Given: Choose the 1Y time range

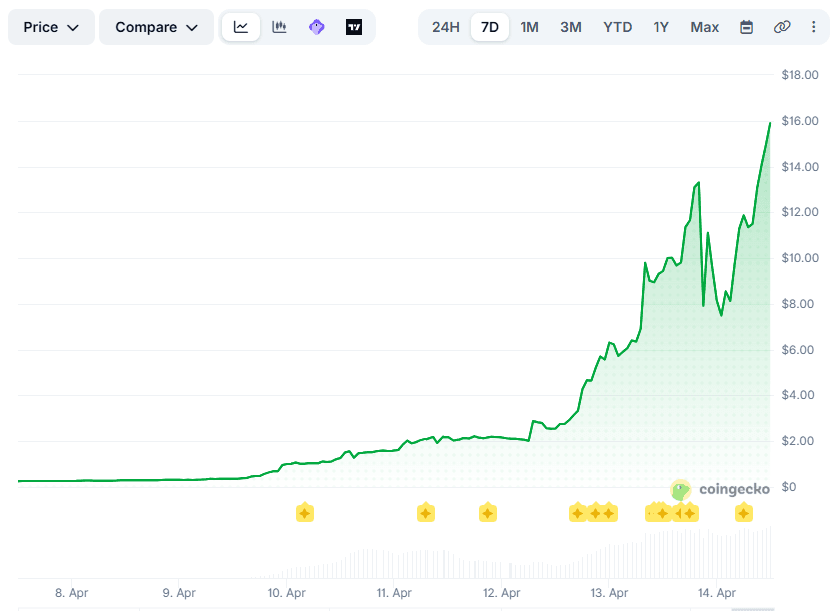Looking at the screenshot, I should [x=661, y=27].
